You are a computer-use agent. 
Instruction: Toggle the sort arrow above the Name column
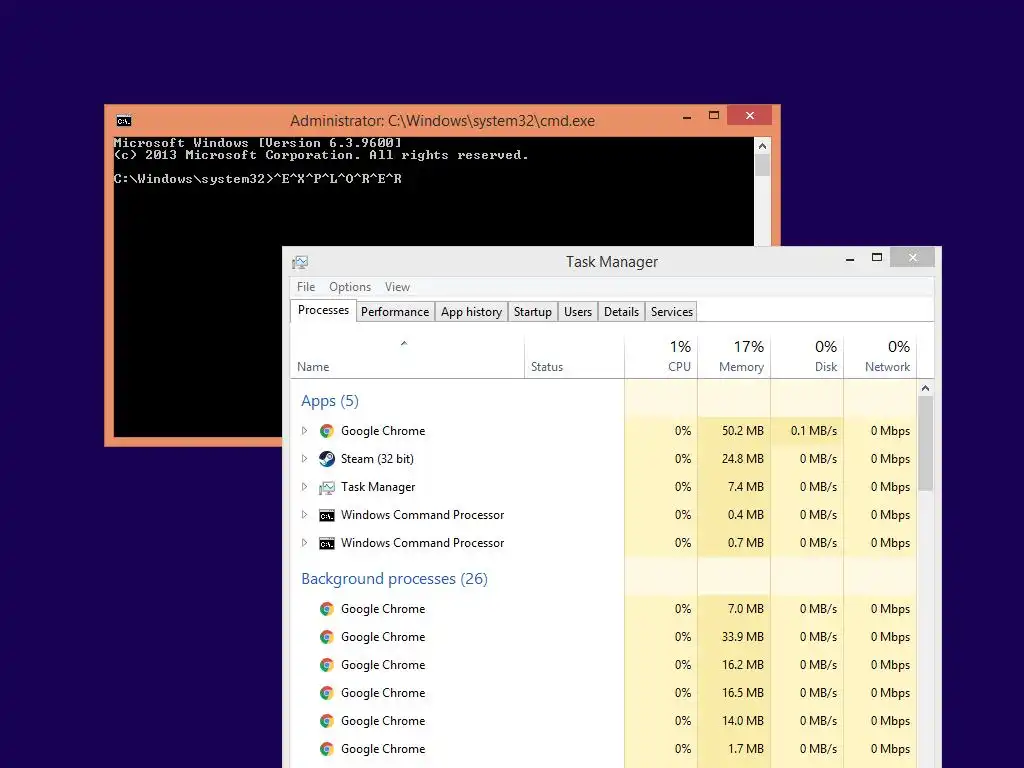coord(404,344)
